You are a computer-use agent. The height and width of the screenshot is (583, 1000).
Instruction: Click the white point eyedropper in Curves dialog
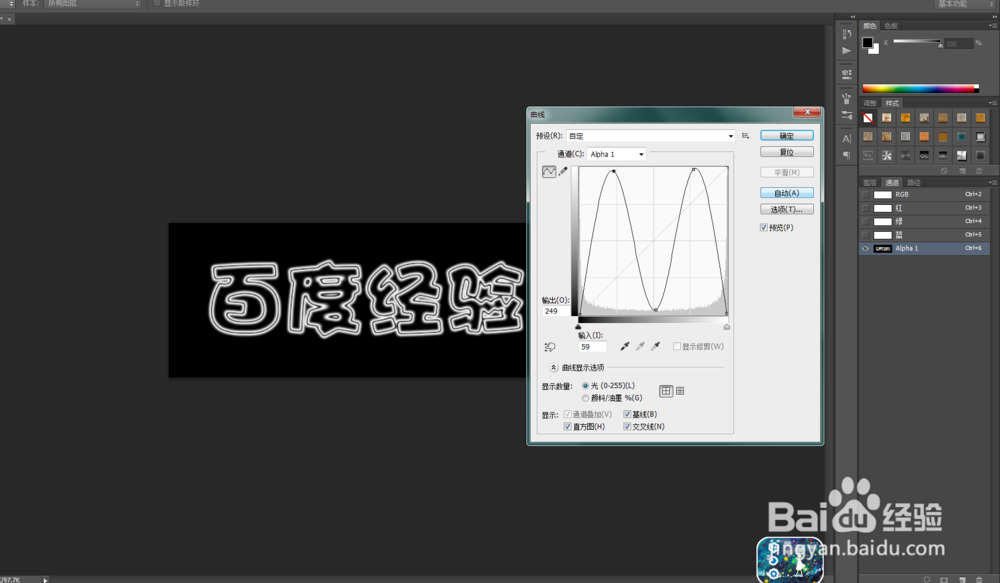click(657, 346)
